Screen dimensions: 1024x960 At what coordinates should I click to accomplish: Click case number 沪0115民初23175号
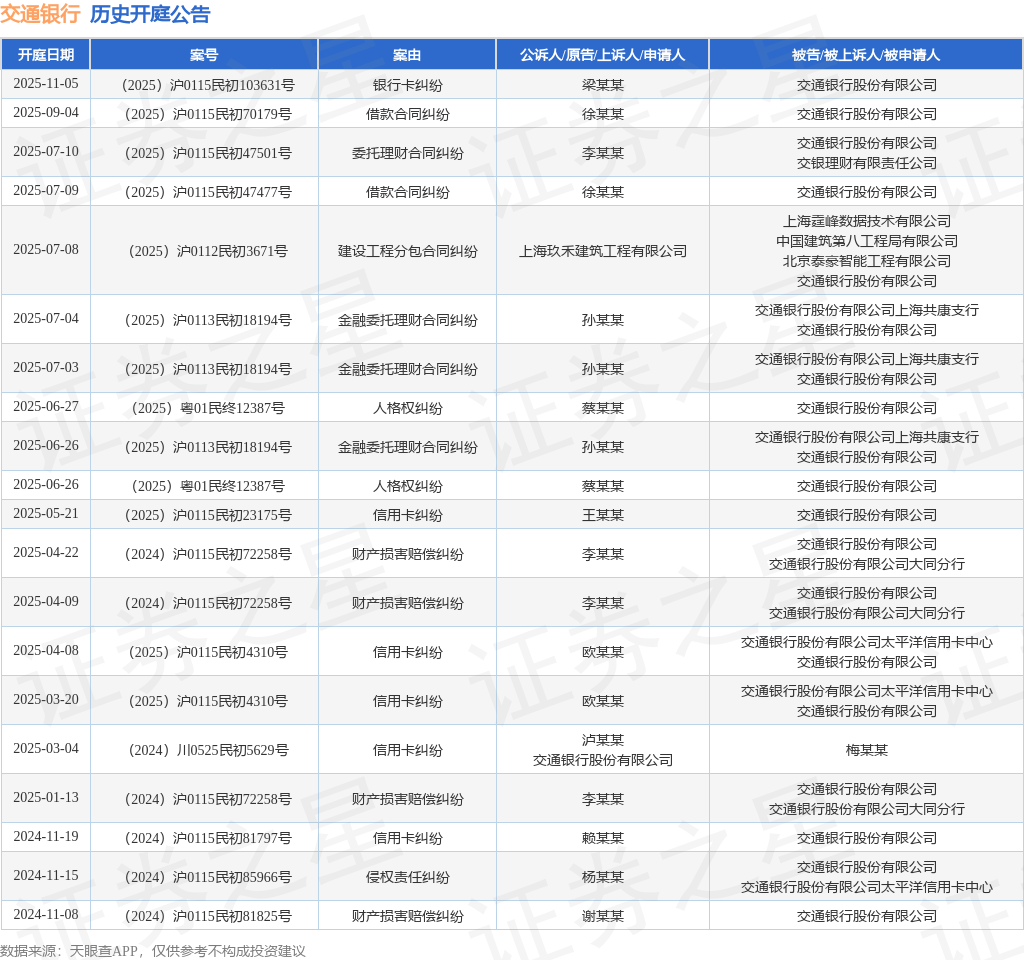[208, 515]
